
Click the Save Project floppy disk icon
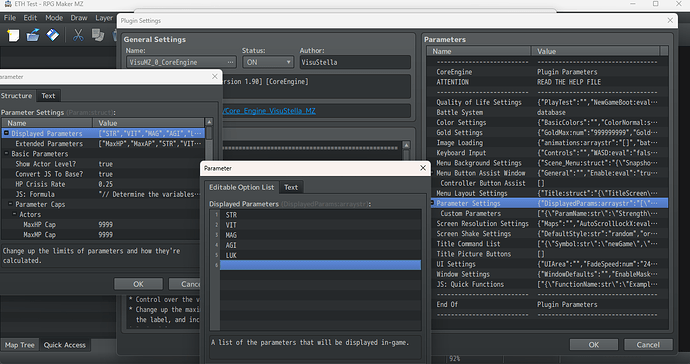pyautogui.click(x=52, y=35)
